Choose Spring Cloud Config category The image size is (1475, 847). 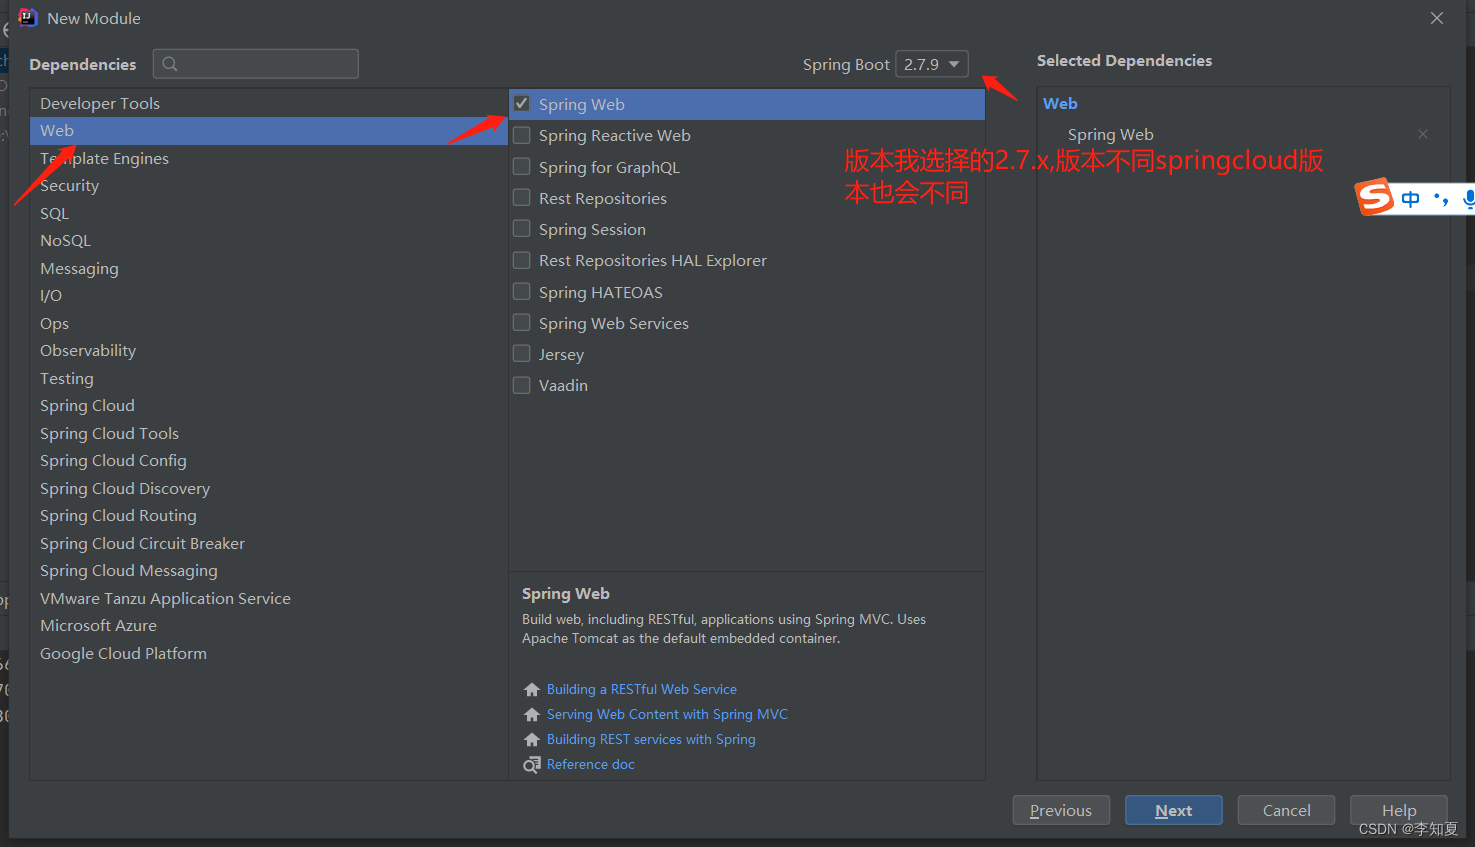click(269, 461)
